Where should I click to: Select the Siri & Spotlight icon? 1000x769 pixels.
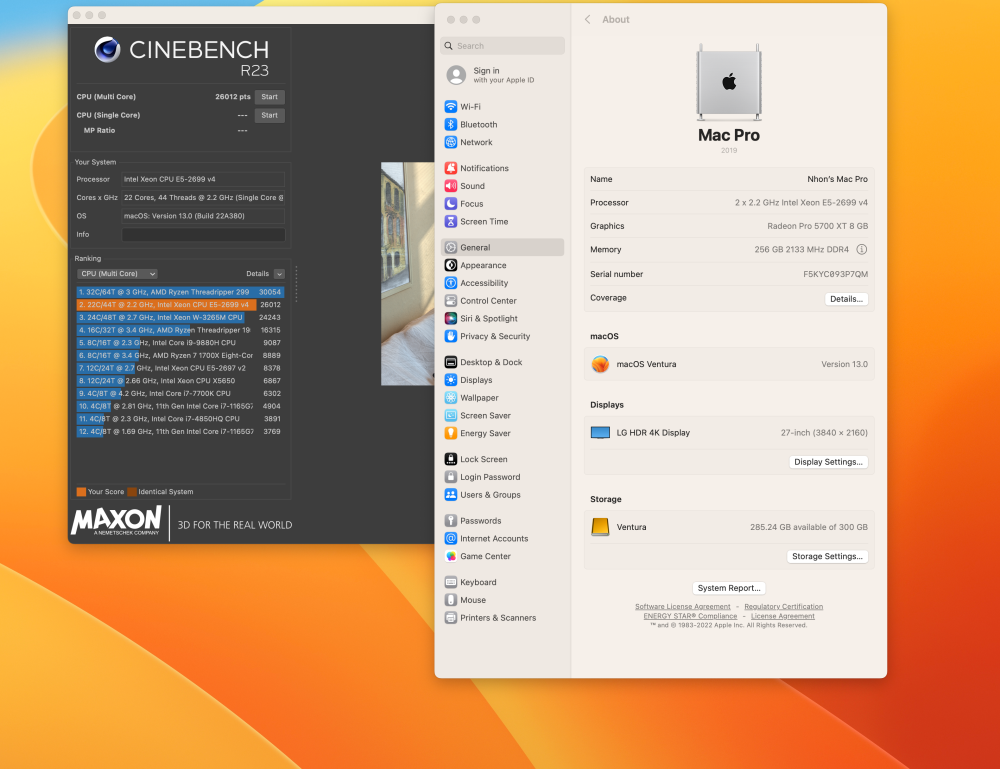pos(450,319)
